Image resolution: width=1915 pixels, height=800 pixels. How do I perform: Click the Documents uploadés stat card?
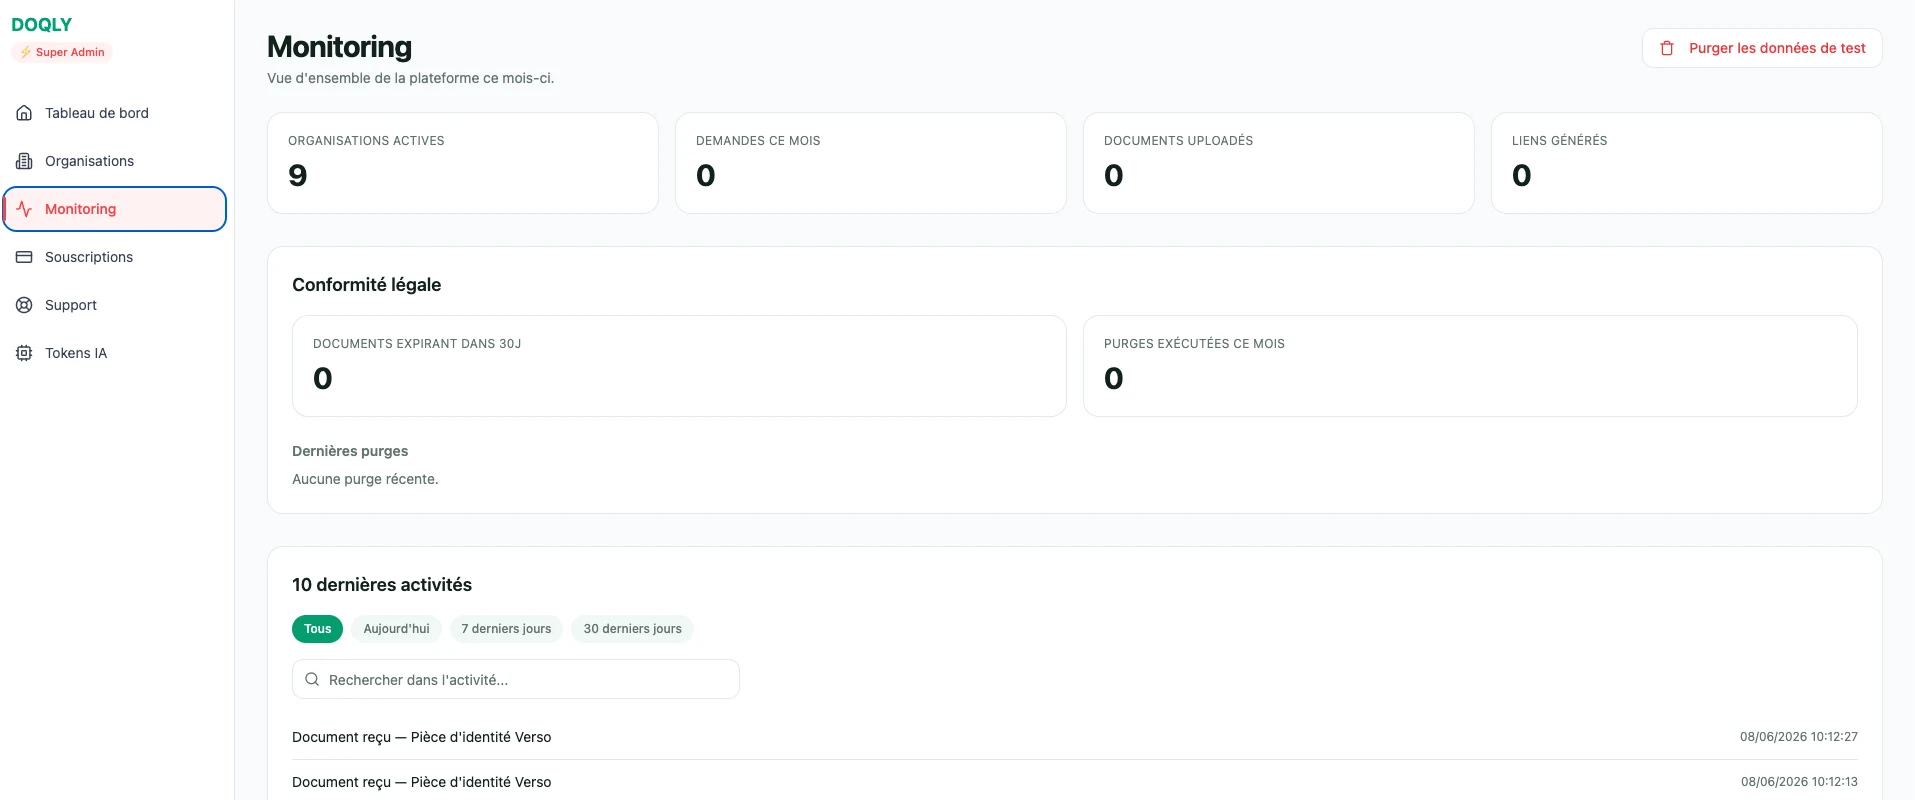pos(1279,163)
